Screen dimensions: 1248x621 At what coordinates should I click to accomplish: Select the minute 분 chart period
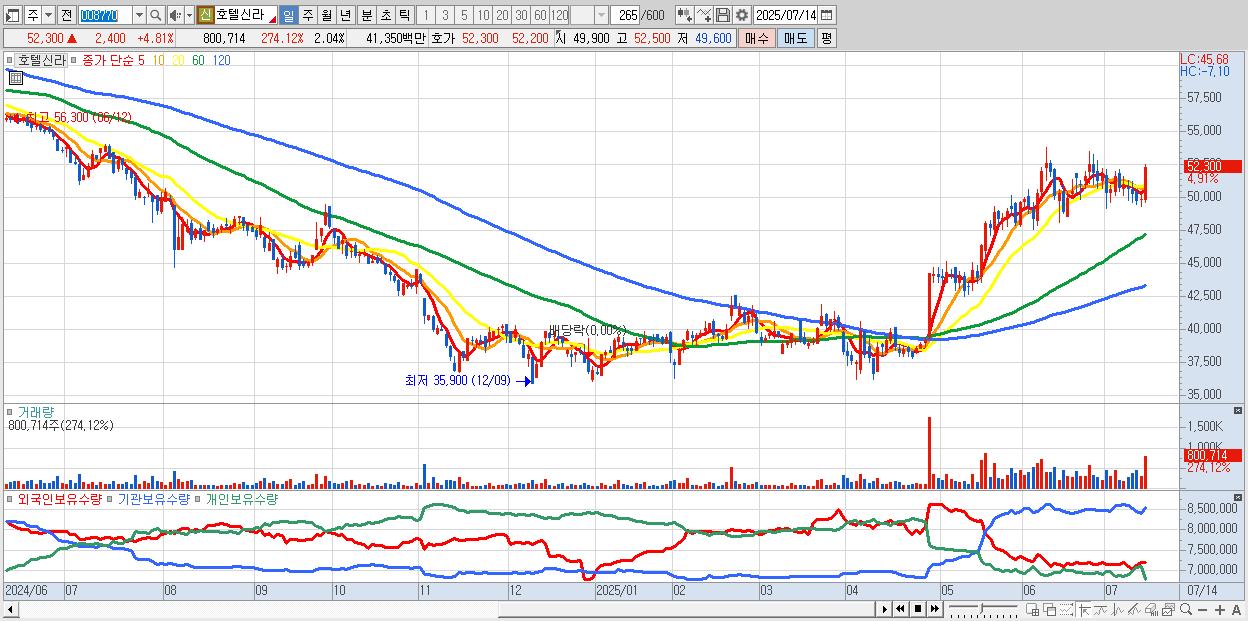pyautogui.click(x=367, y=15)
